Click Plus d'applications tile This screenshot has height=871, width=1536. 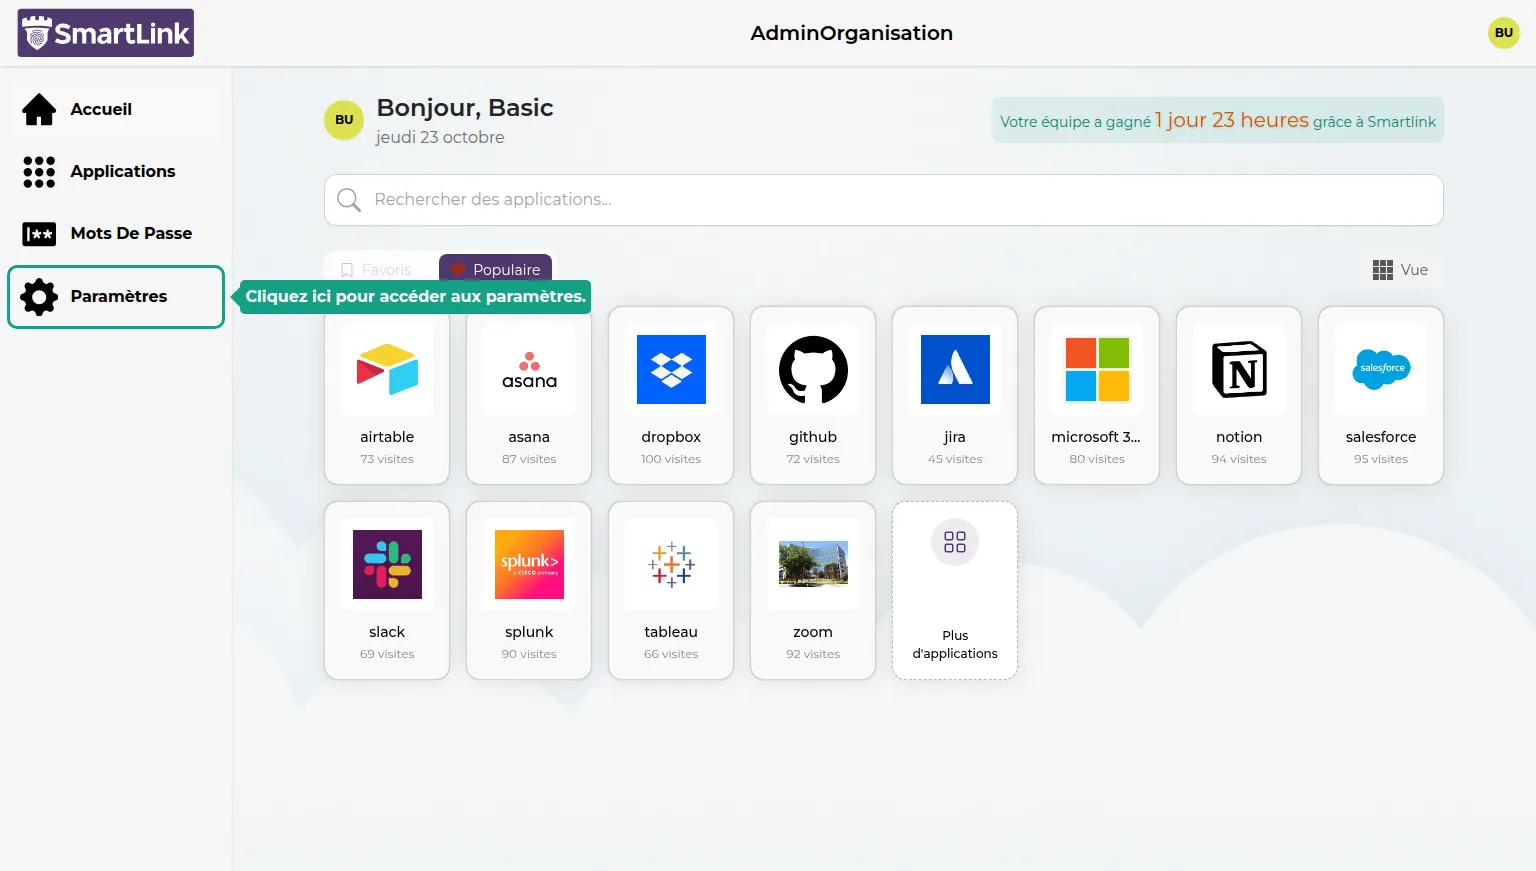click(x=955, y=590)
